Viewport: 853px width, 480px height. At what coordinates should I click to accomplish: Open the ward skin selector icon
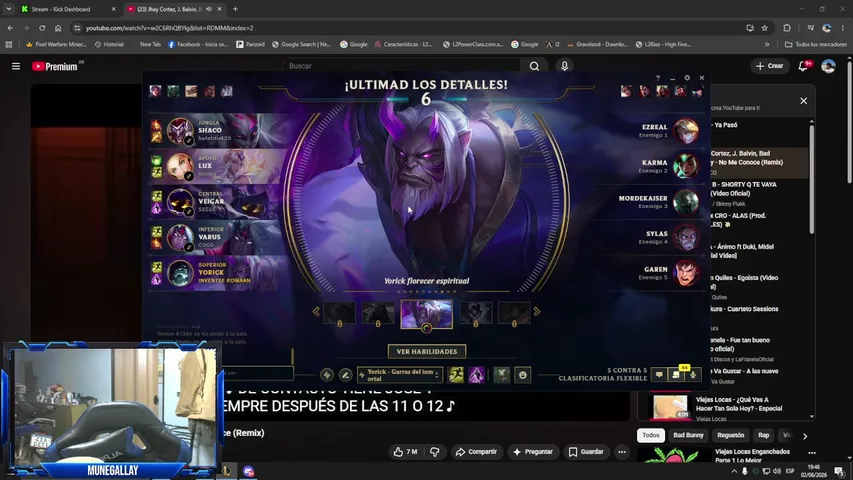[x=502, y=374]
